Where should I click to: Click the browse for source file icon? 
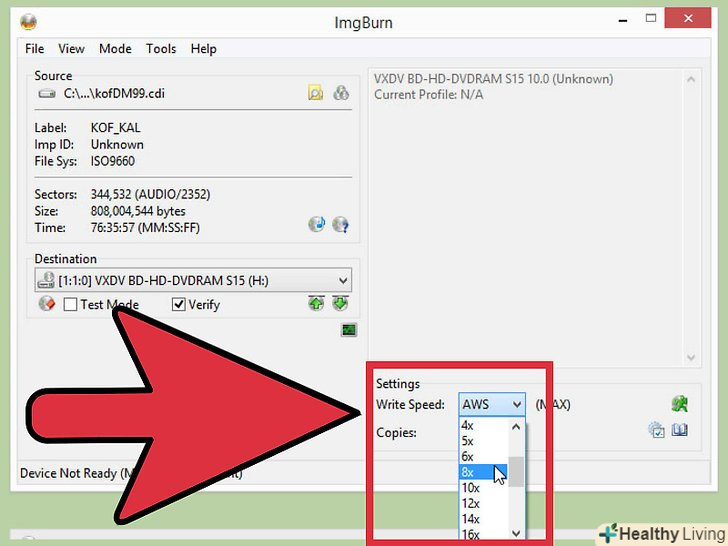(315, 93)
